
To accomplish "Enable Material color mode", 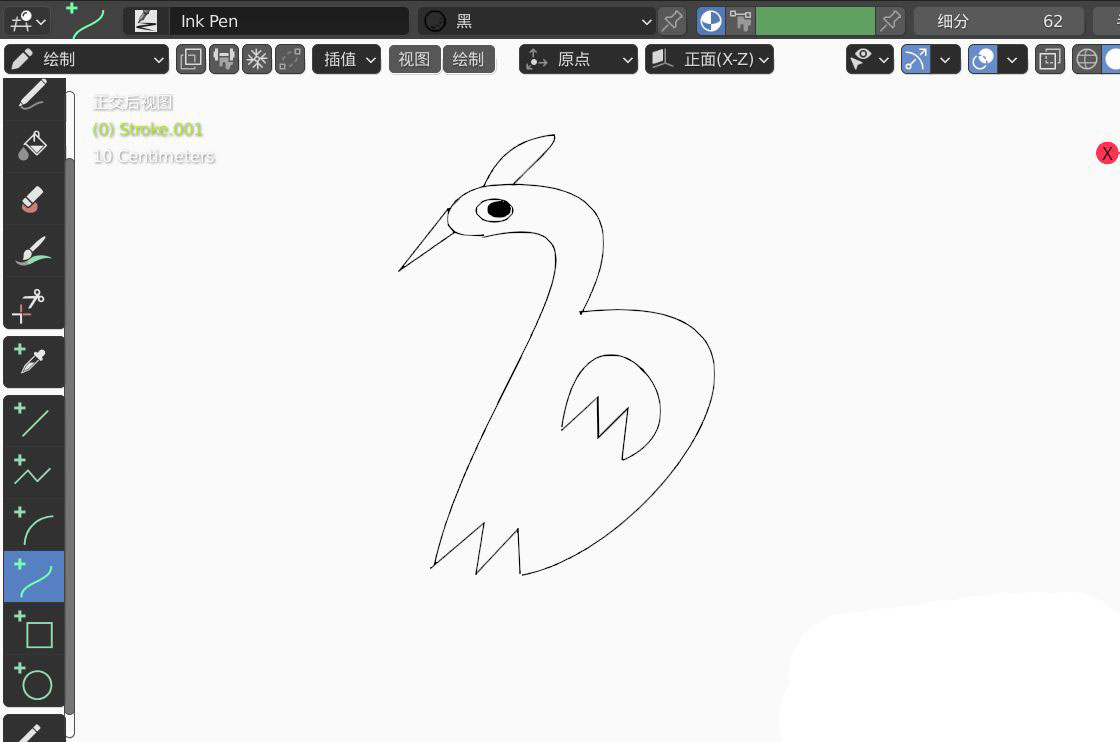I will [x=710, y=21].
